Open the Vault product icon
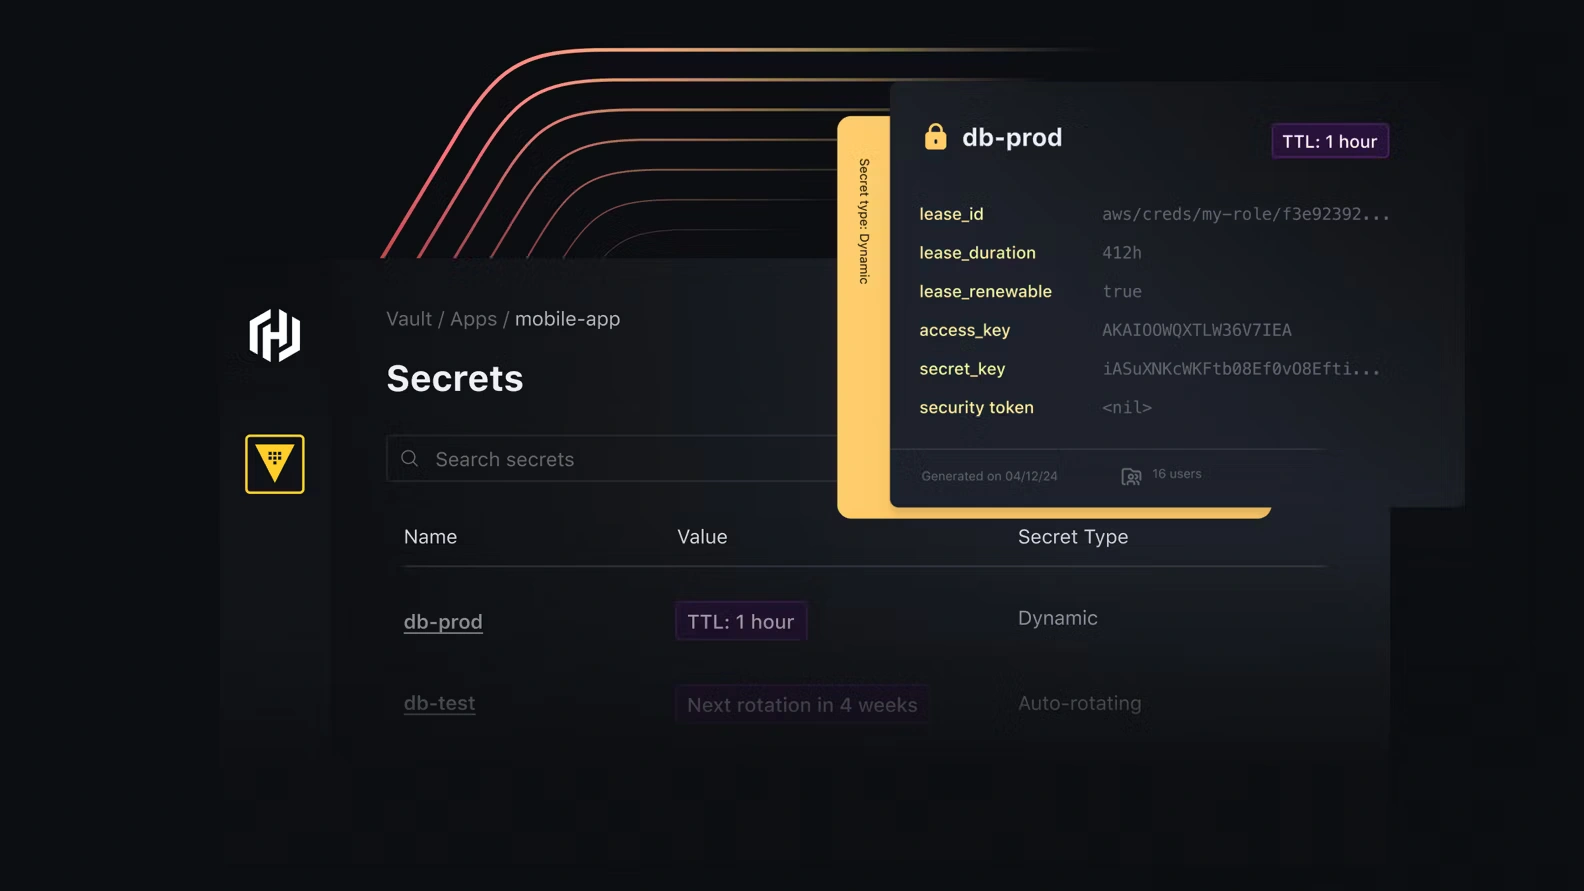Image resolution: width=1584 pixels, height=891 pixels. coord(275,464)
